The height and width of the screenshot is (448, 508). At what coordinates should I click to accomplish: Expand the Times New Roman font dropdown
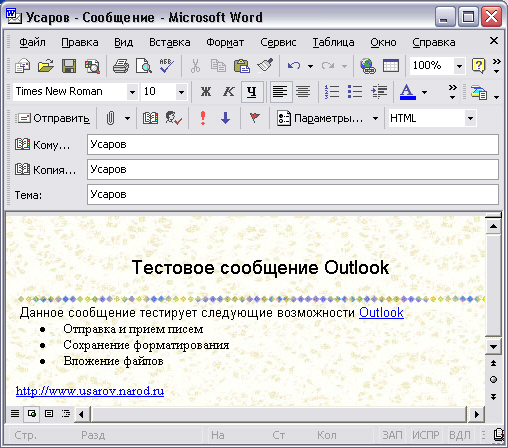click(132, 92)
